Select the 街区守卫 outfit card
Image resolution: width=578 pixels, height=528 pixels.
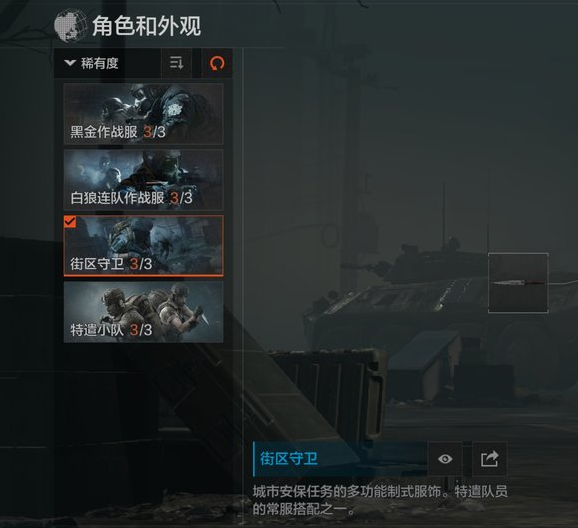143,246
